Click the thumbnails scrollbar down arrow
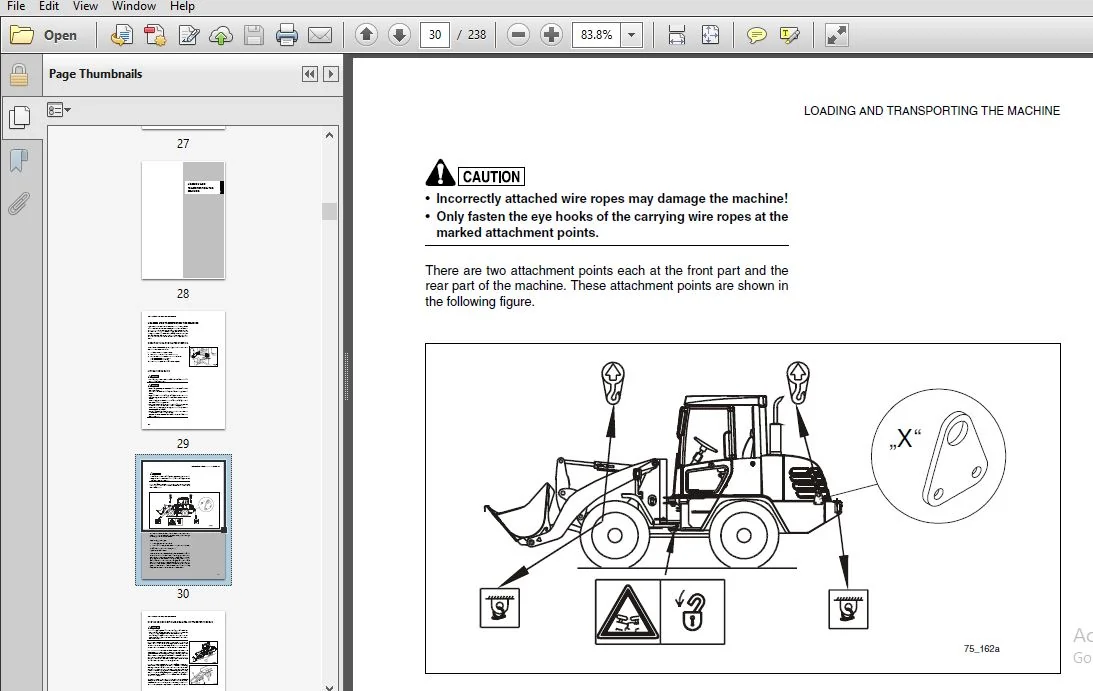Viewport: 1093px width, 691px height. click(x=329, y=687)
